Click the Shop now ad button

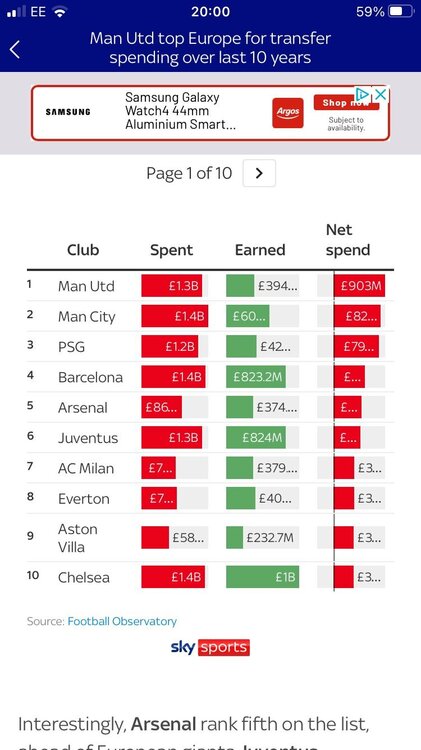pyautogui.click(x=346, y=102)
